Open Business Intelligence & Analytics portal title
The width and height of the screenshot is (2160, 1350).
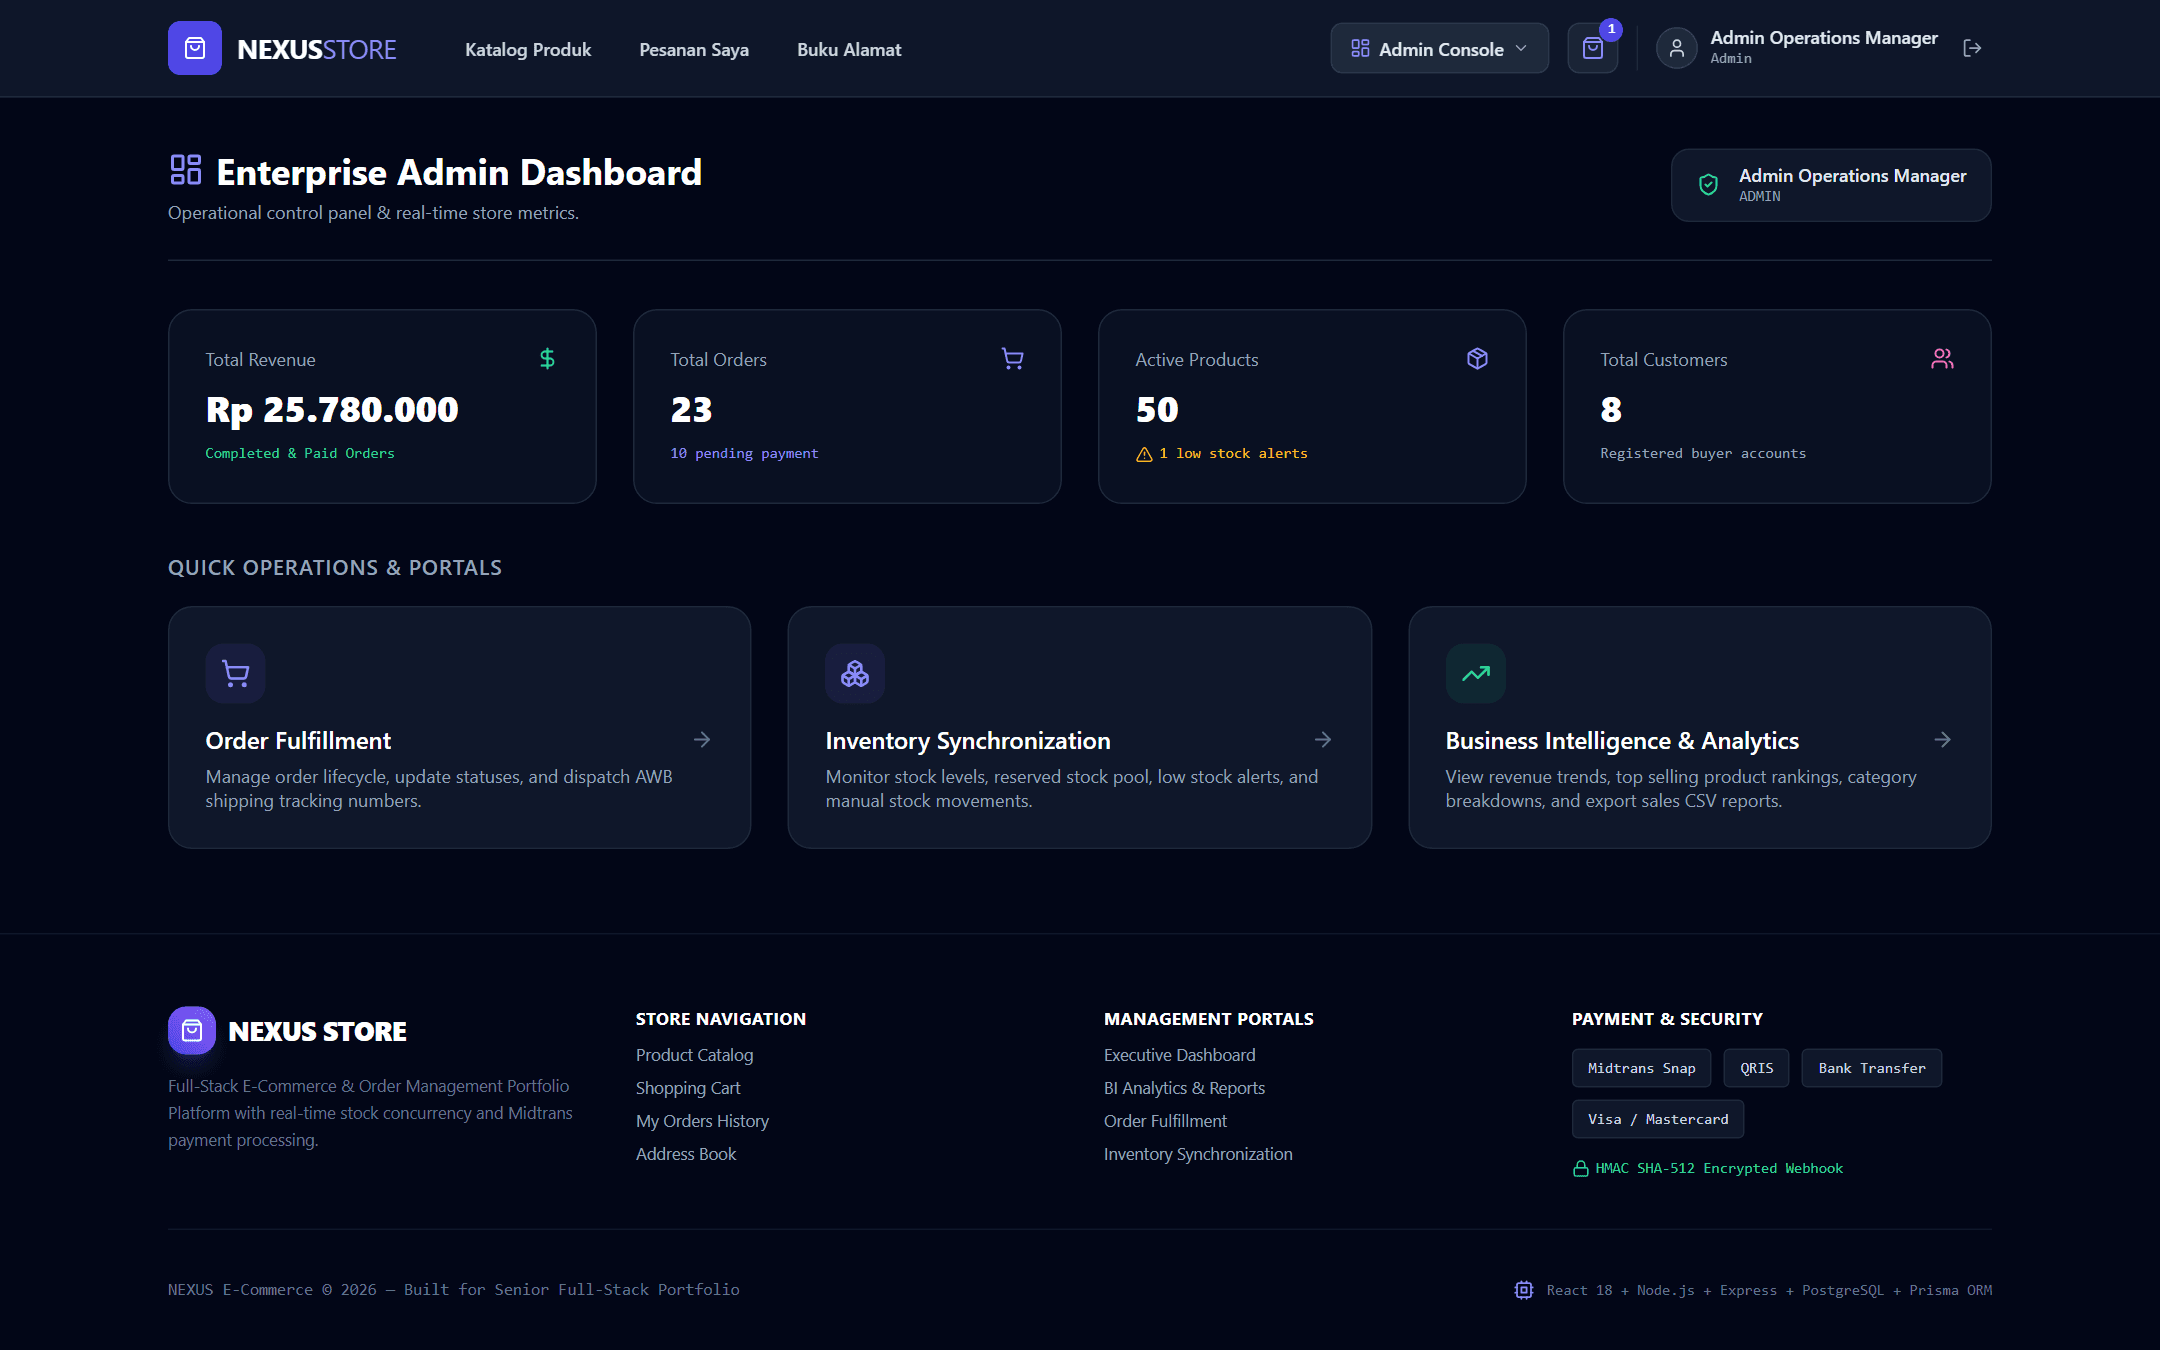coord(1622,740)
